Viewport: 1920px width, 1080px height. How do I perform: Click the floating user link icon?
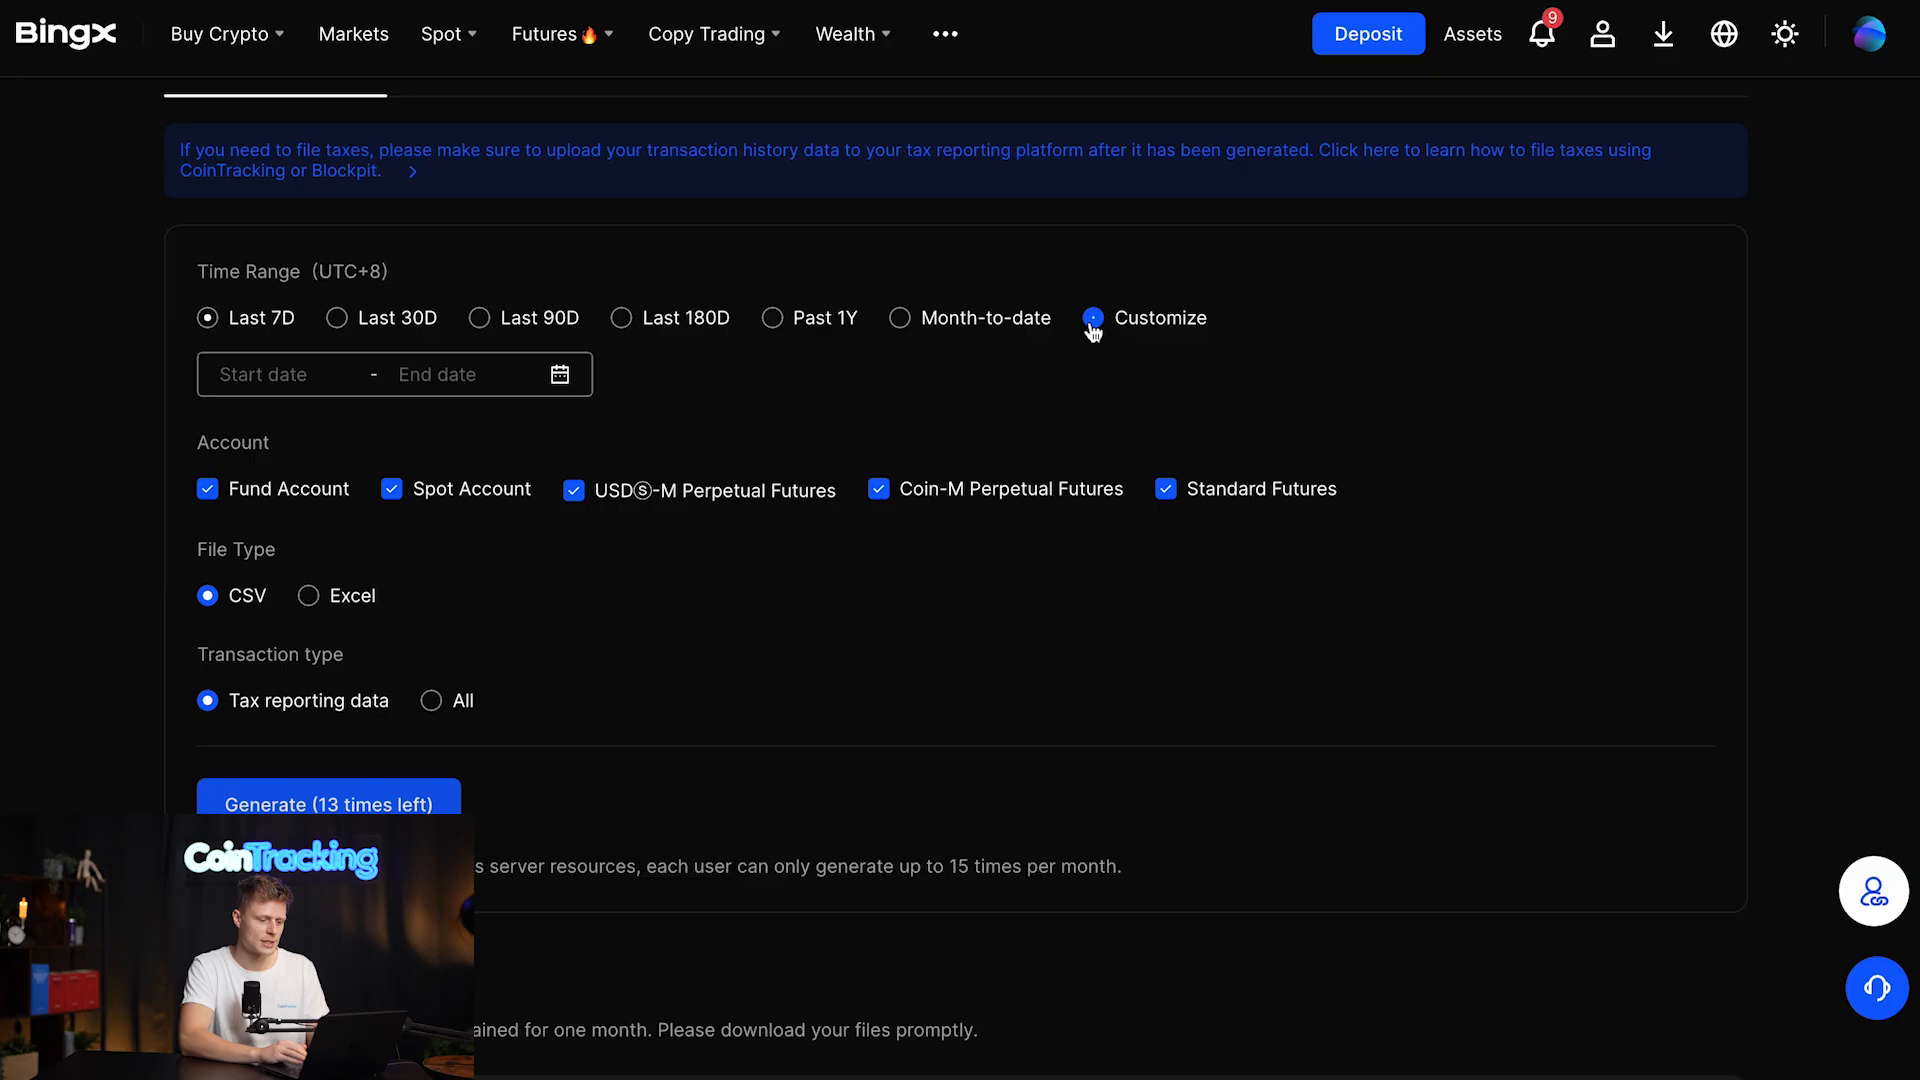click(x=1874, y=891)
